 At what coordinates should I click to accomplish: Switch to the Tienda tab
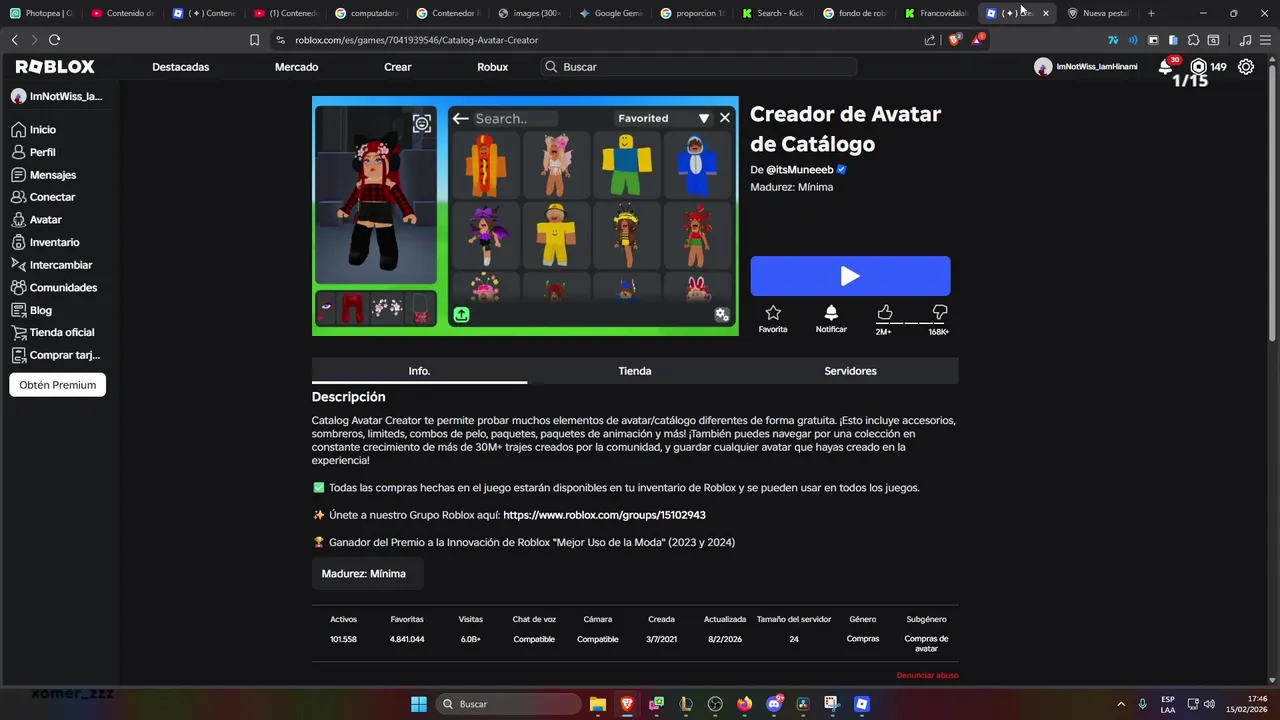point(635,371)
